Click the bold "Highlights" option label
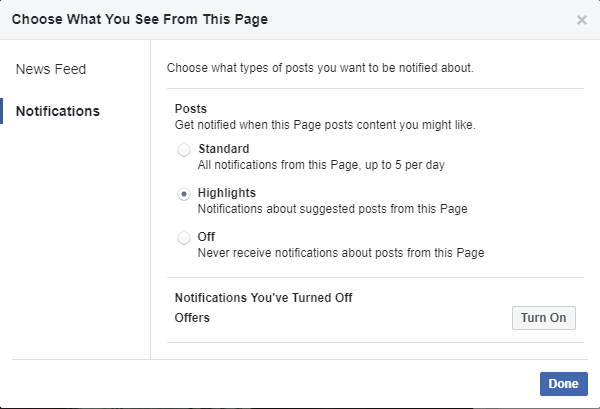The width and height of the screenshot is (600, 409). (x=227, y=193)
